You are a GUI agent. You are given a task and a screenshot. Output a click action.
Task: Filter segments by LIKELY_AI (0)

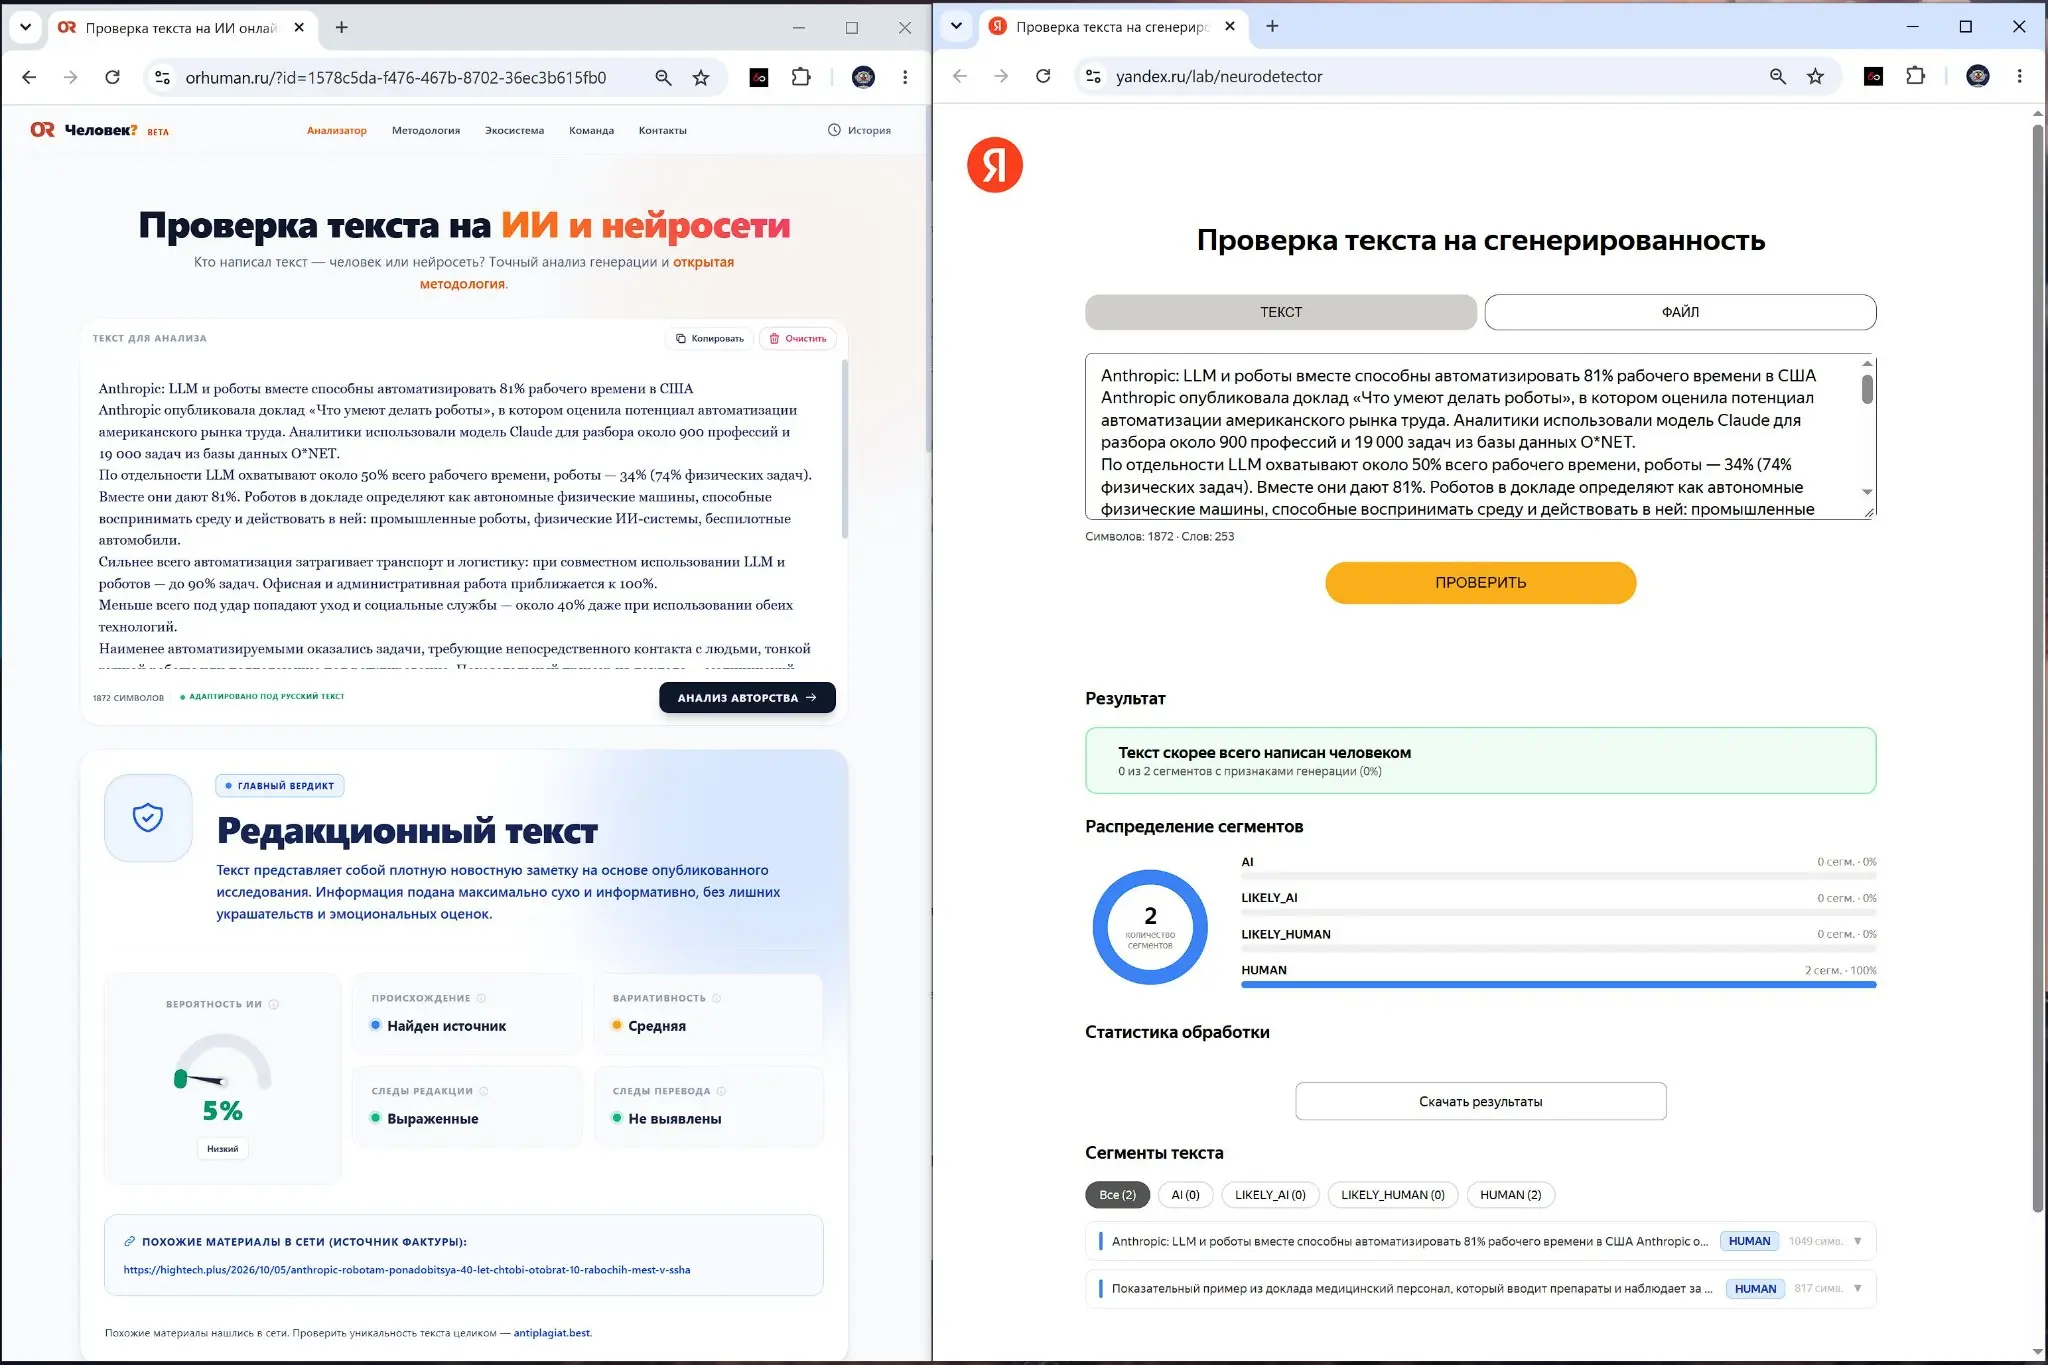(x=1270, y=1194)
